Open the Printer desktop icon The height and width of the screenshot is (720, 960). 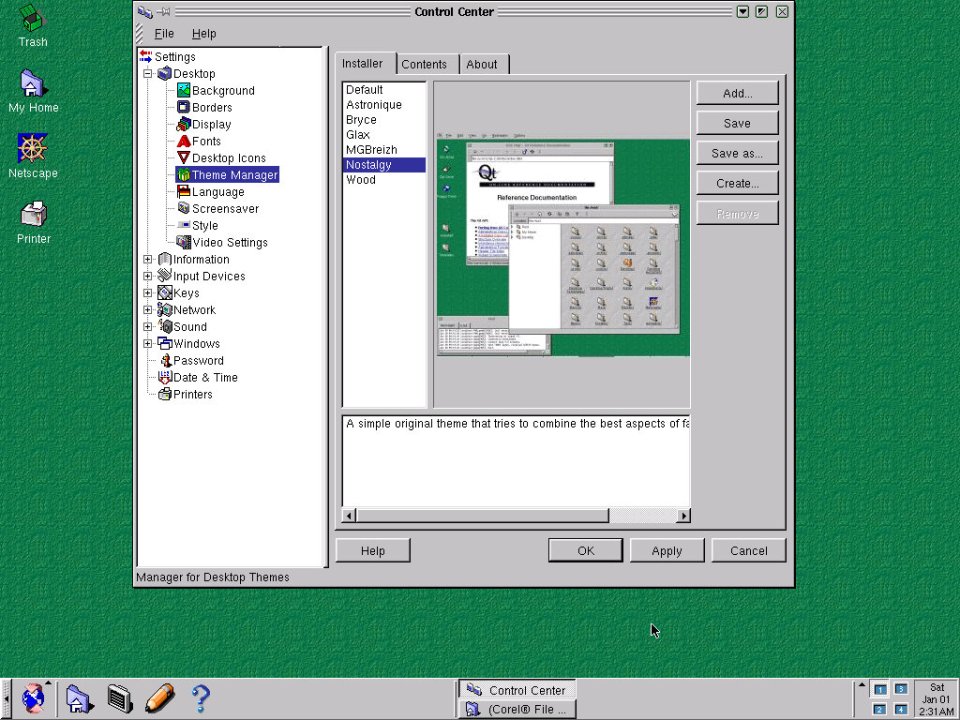click(x=33, y=214)
